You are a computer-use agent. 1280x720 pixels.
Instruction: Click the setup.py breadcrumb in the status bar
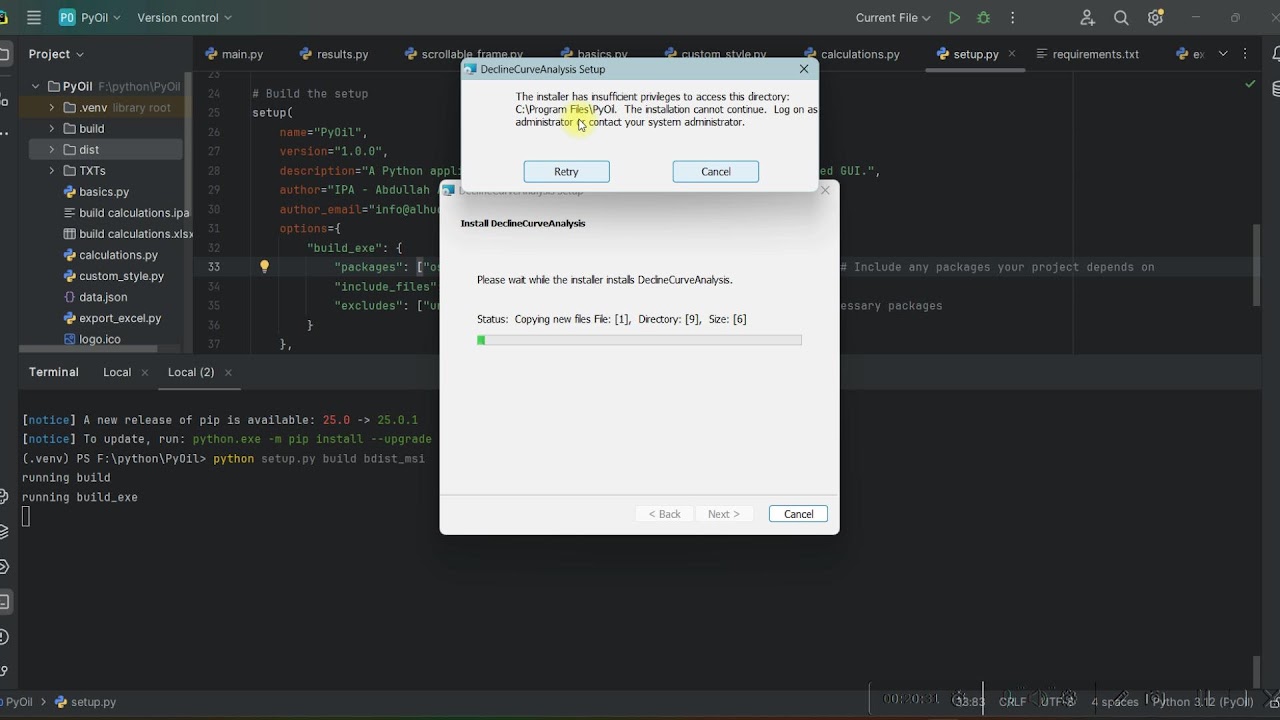tap(86, 702)
